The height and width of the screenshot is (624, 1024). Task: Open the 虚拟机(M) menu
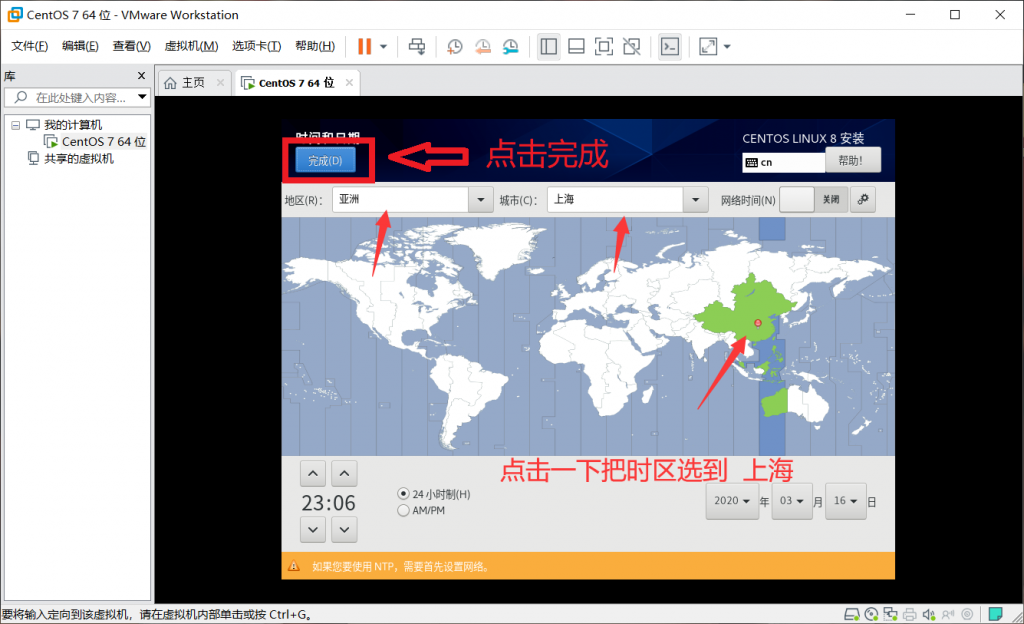click(x=191, y=46)
